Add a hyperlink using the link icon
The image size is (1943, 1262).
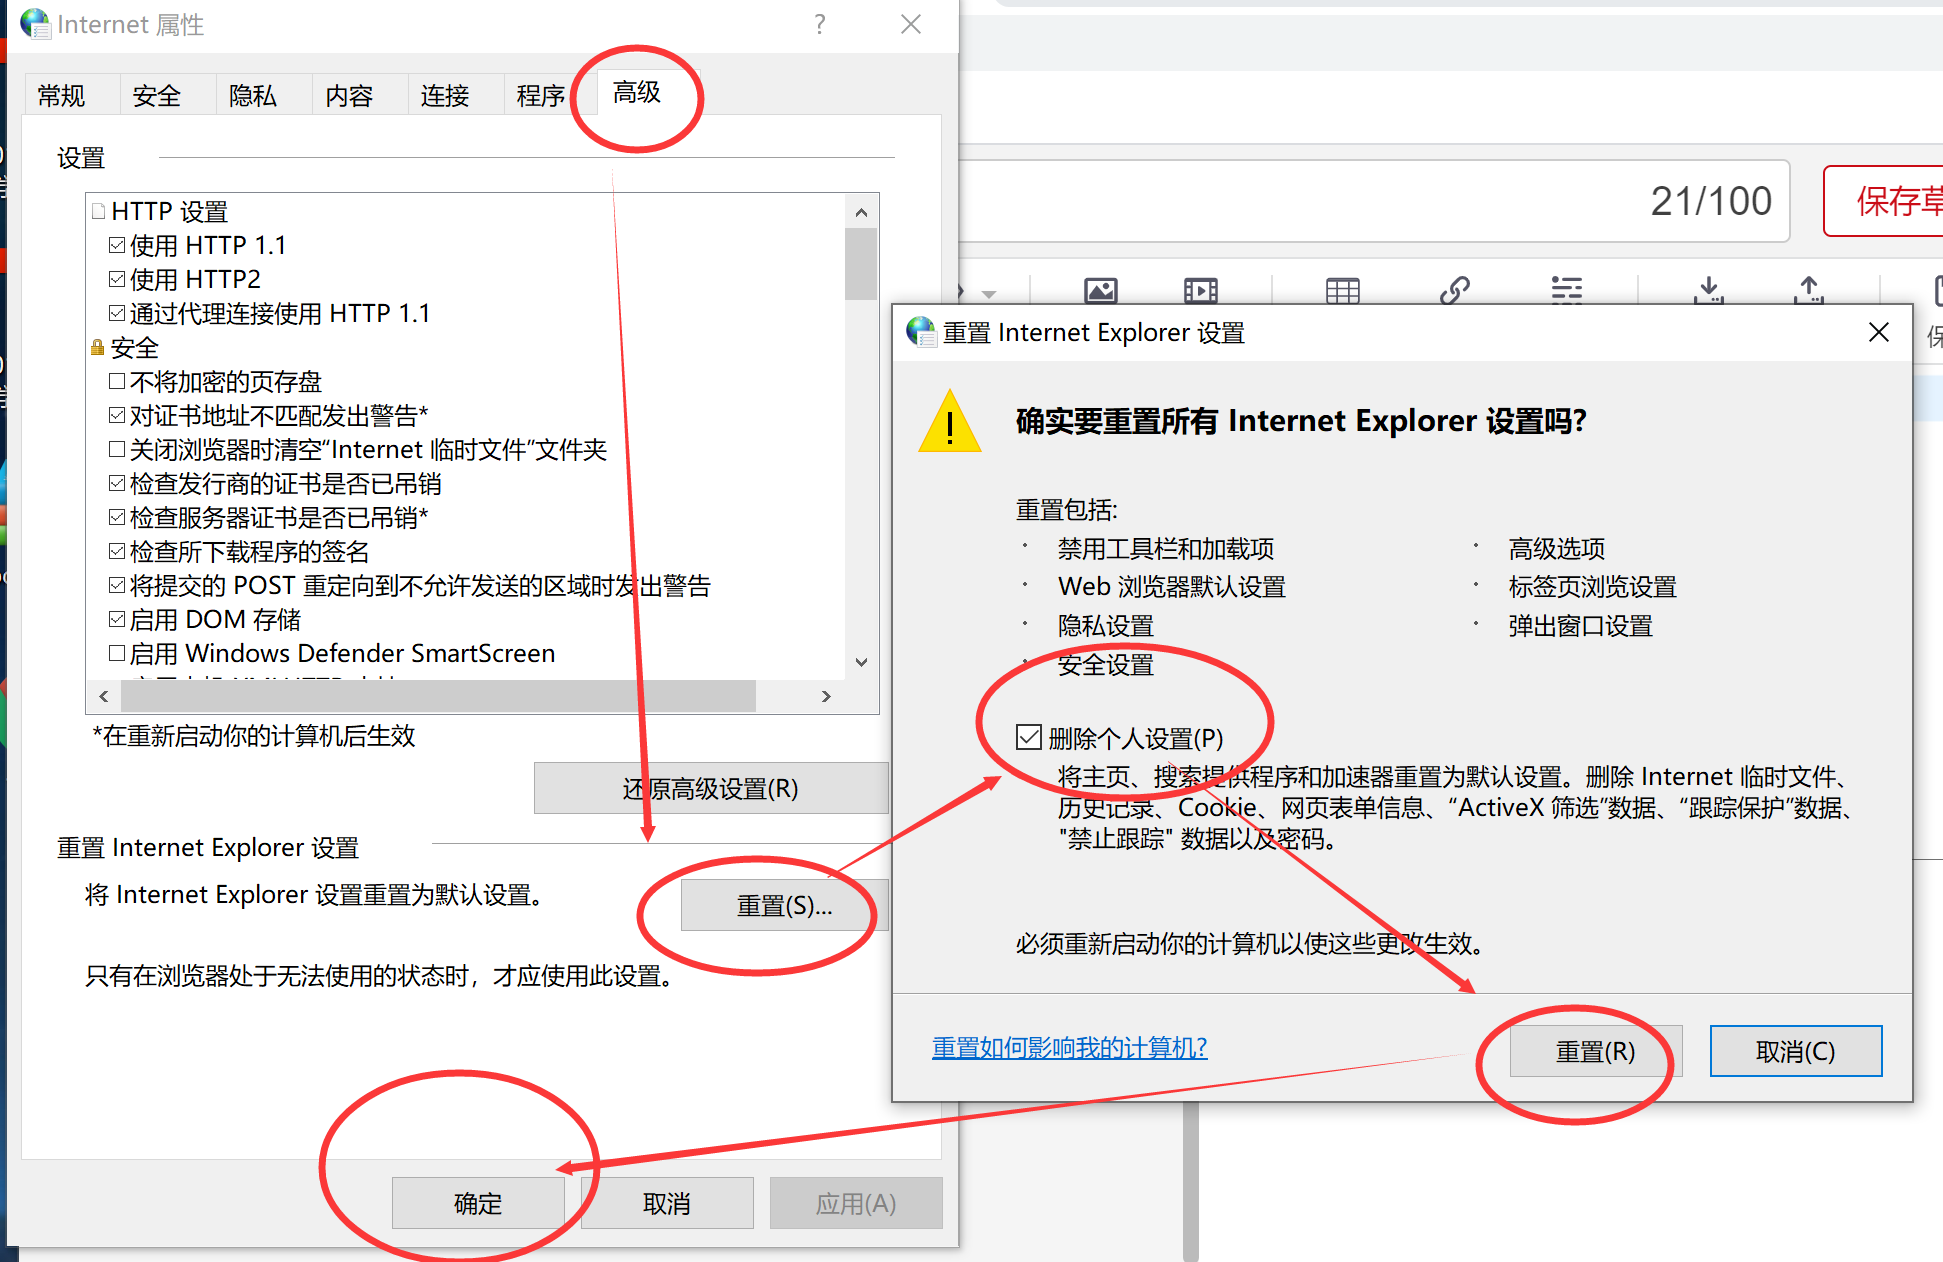pyautogui.click(x=1456, y=291)
